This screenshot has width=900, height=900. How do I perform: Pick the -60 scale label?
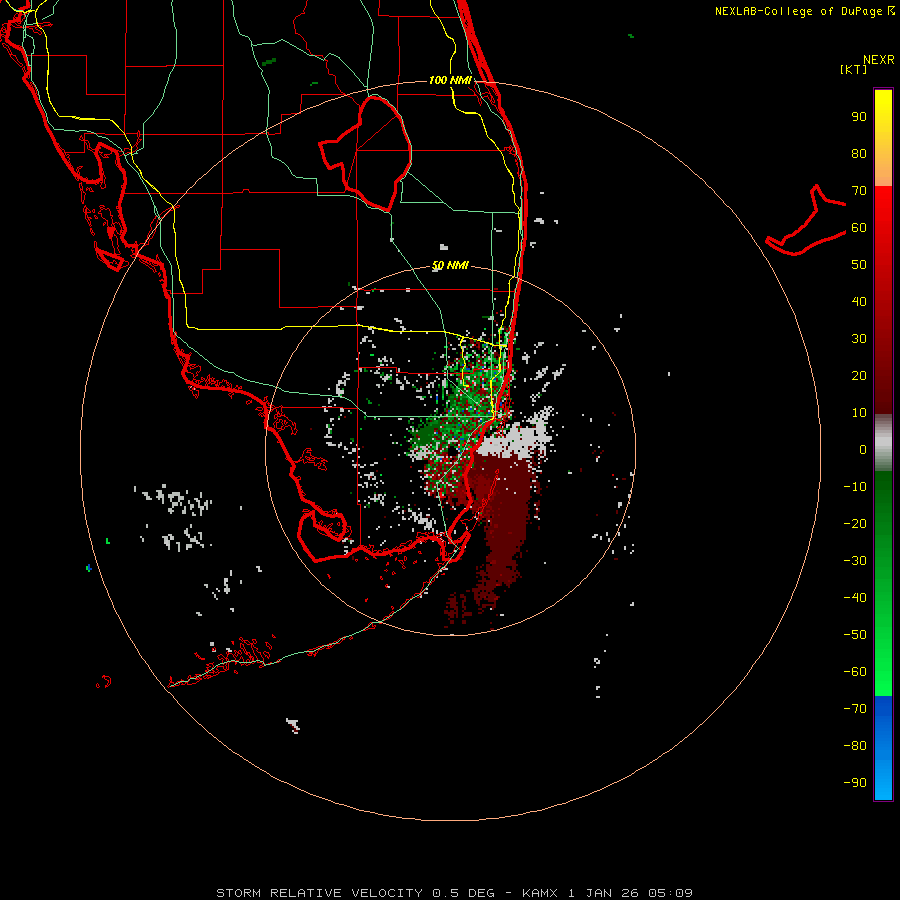point(855,672)
